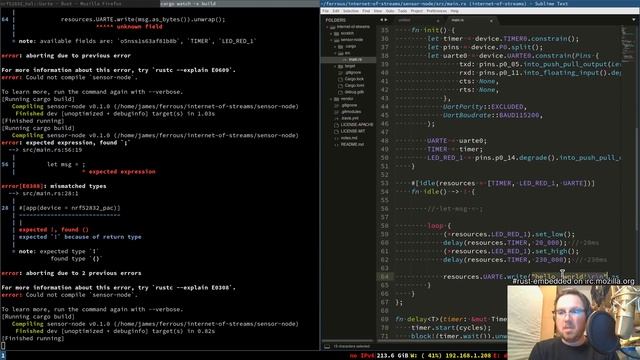This screenshot has width=640, height=360.
Task: Click the editor vertical scrollbar
Action: point(638,180)
